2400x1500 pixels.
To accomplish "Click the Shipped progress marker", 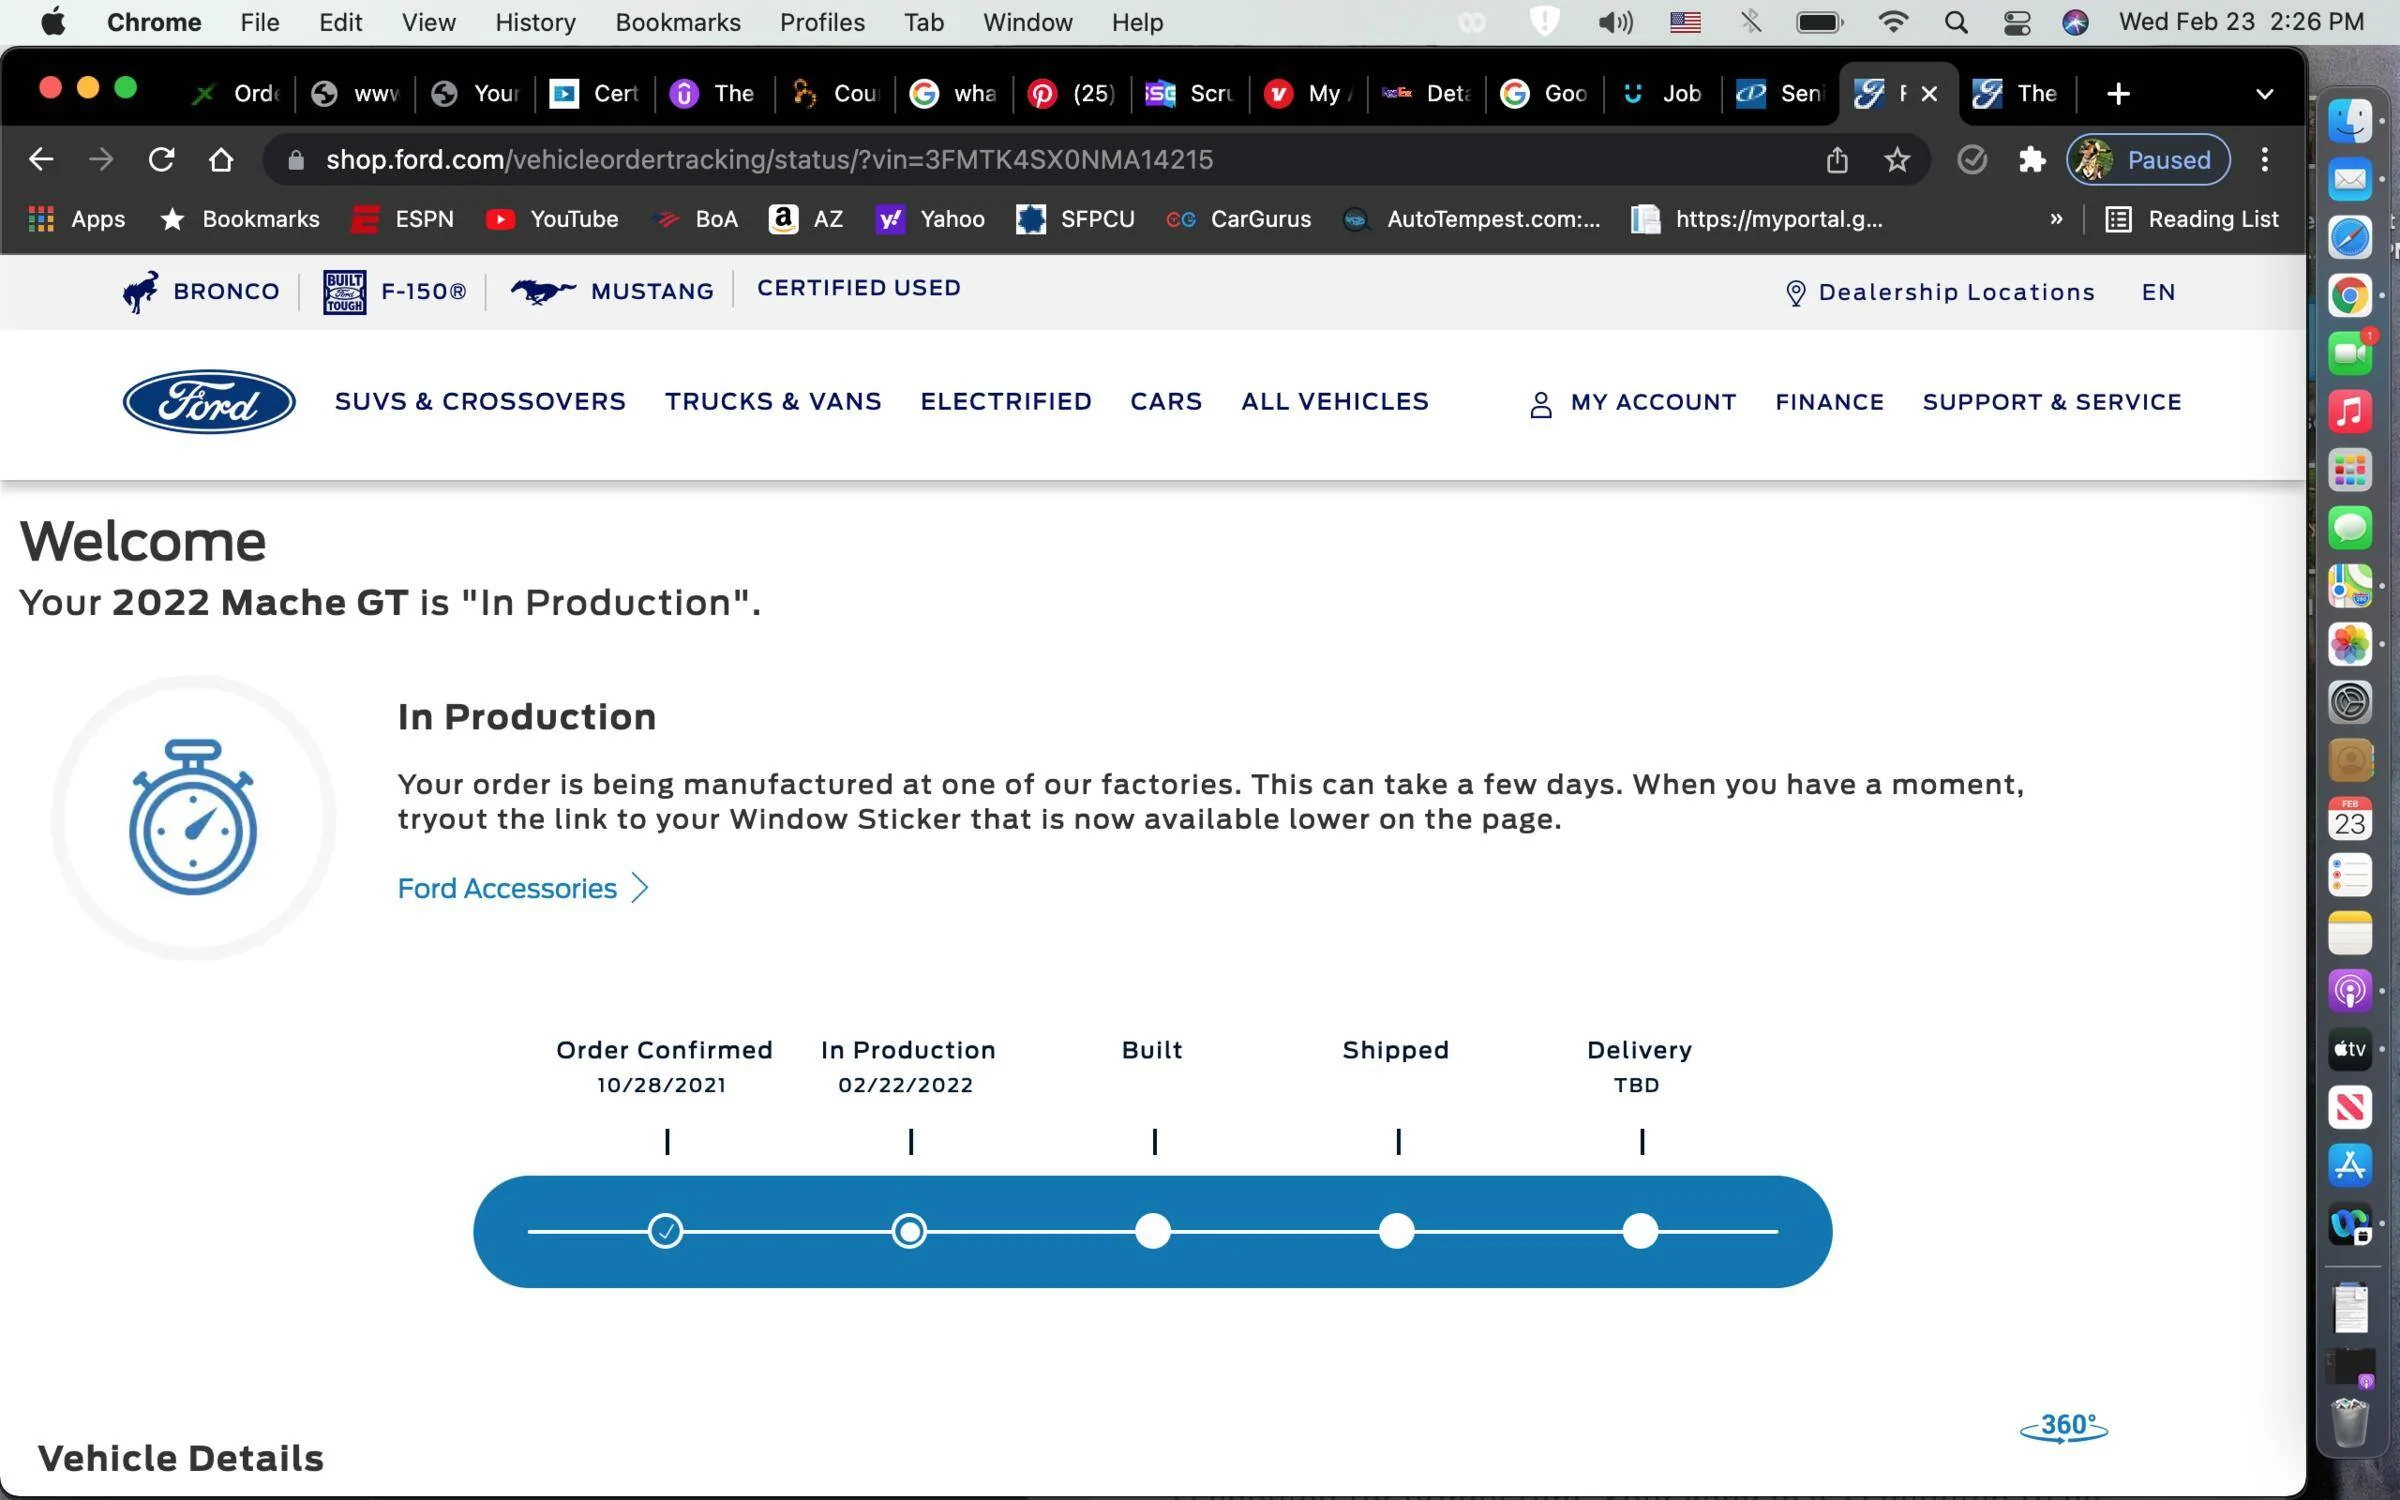I will (x=1397, y=1231).
